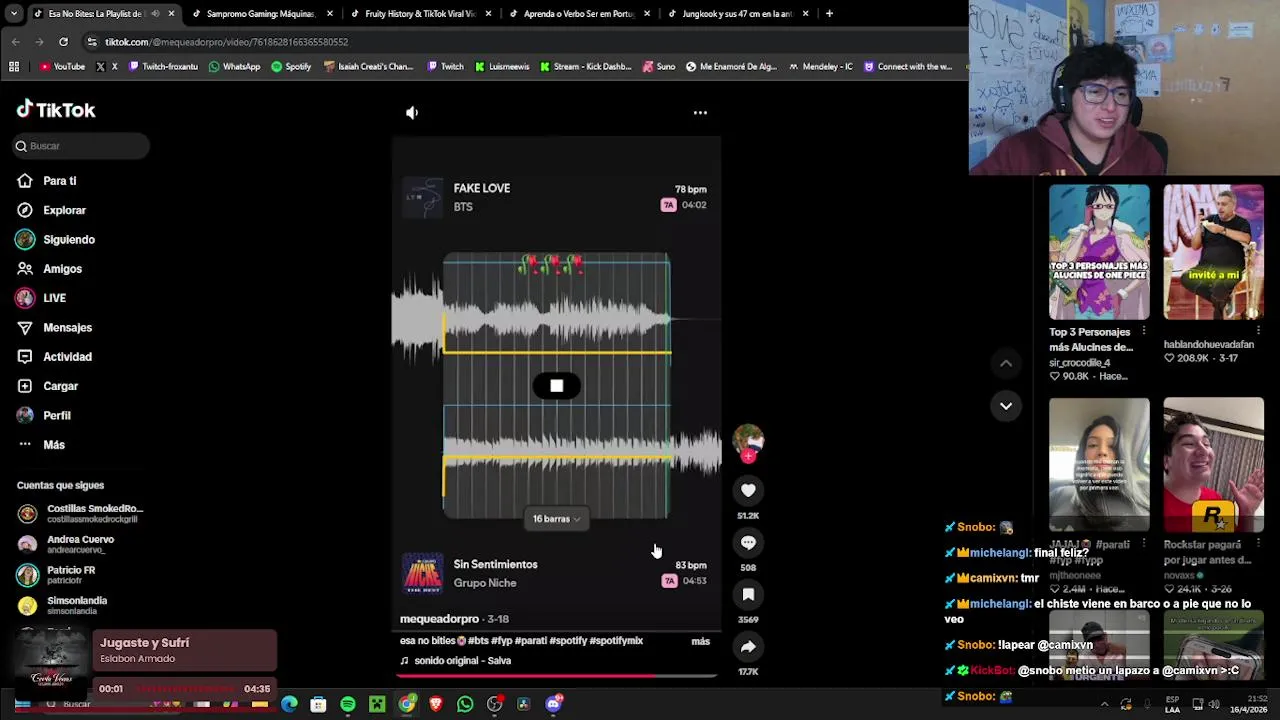Switch to Jungkook y sus 47 cm tab

coord(738,14)
